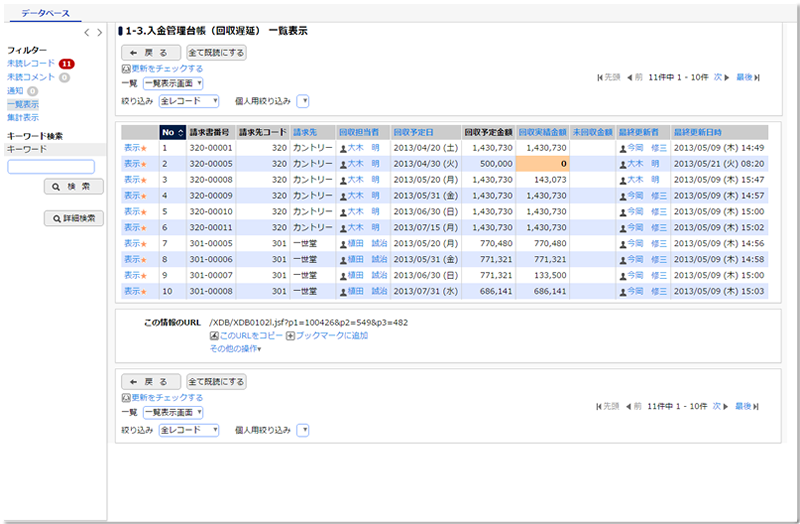
Task: Click the plus icon beside ブックマークに追加
Action: [x=291, y=336]
